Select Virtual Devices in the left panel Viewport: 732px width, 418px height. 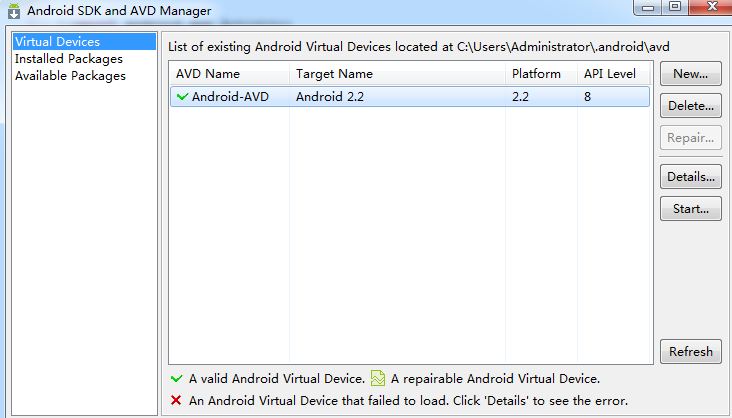57,42
